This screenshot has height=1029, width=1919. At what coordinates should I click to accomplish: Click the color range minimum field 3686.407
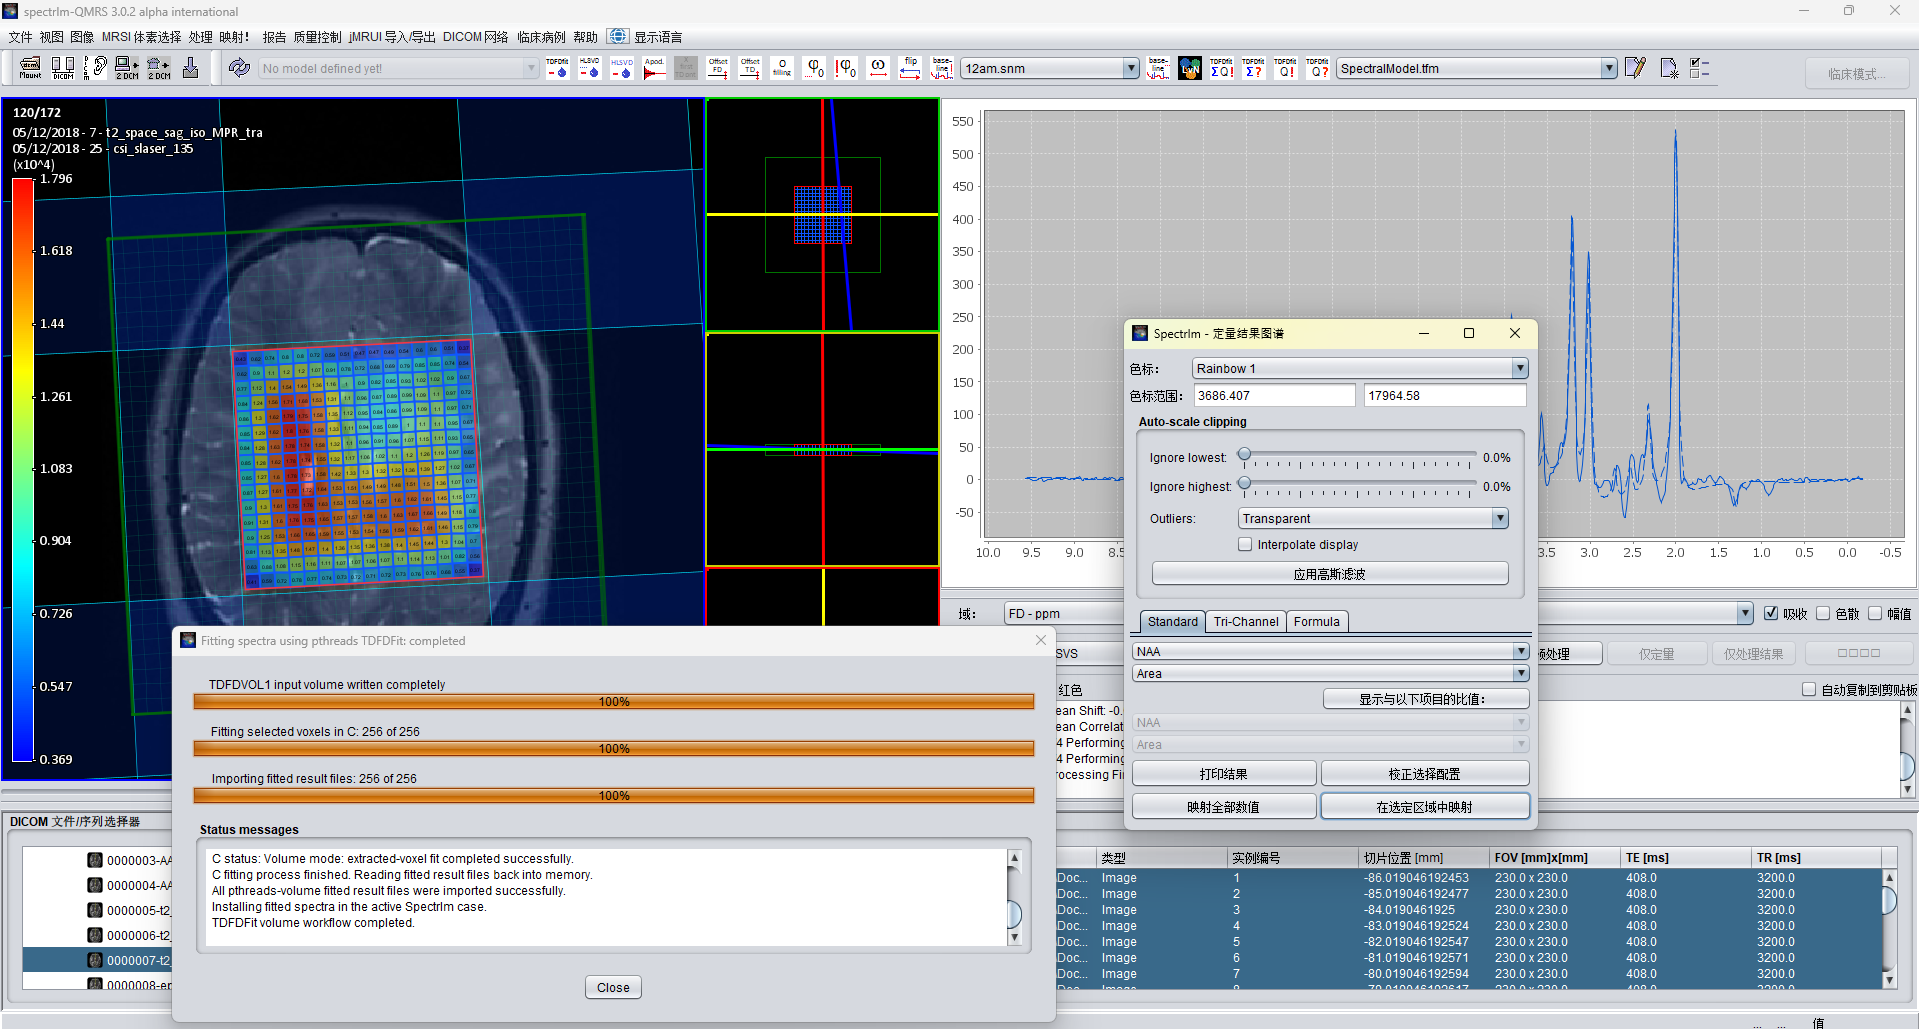(x=1274, y=396)
